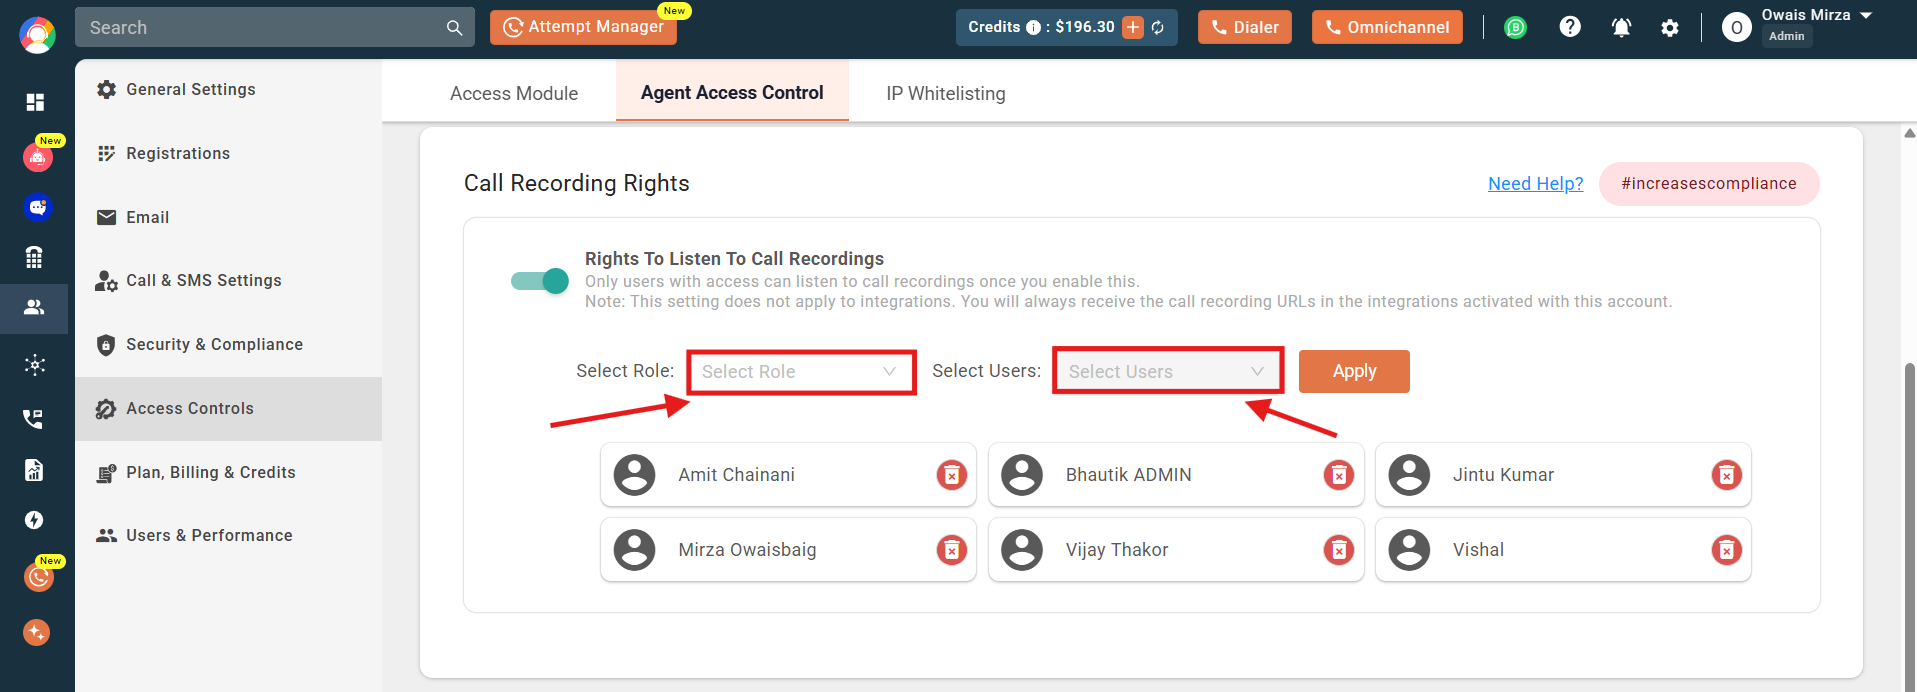
Task: Open the Select Users dropdown
Action: [x=1168, y=372]
